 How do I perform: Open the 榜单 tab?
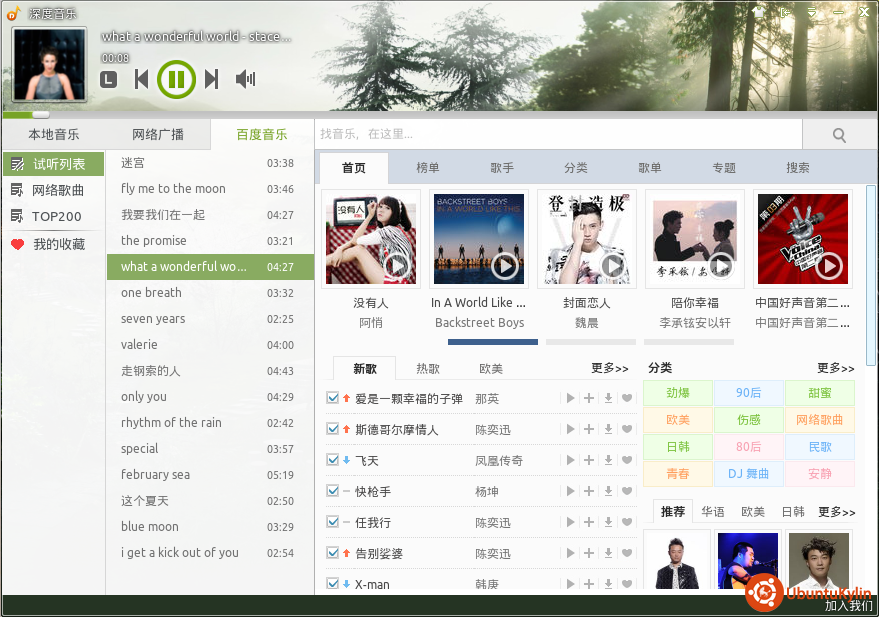(428, 168)
